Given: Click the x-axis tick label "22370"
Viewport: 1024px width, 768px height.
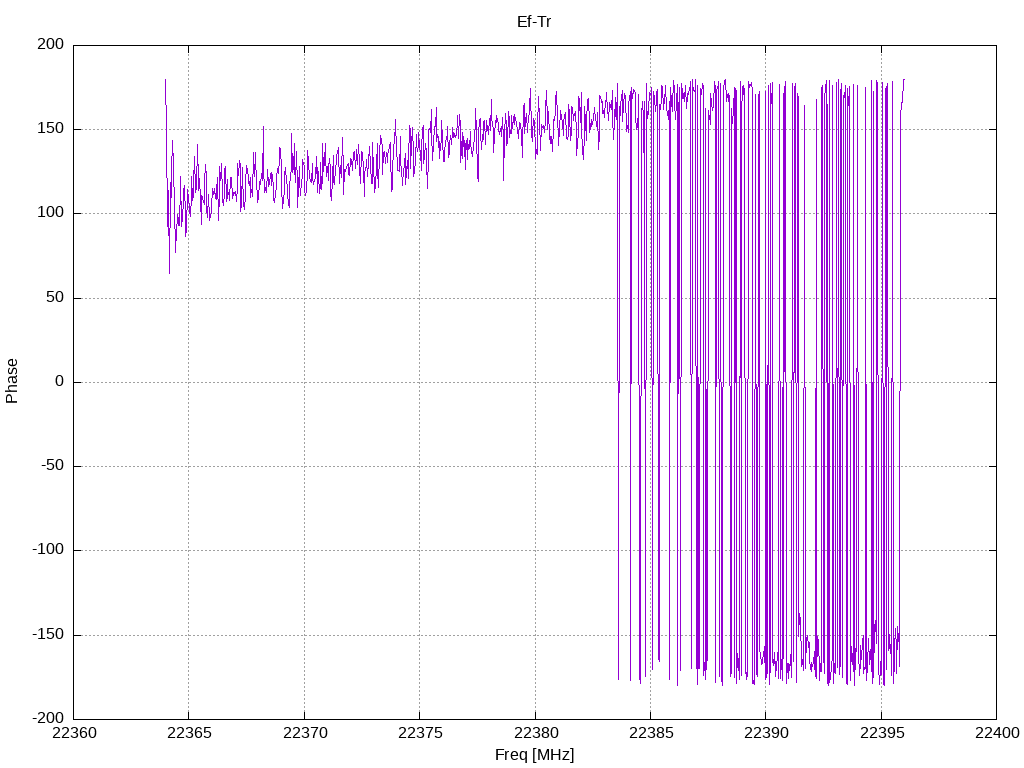Looking at the screenshot, I should pos(305,733).
